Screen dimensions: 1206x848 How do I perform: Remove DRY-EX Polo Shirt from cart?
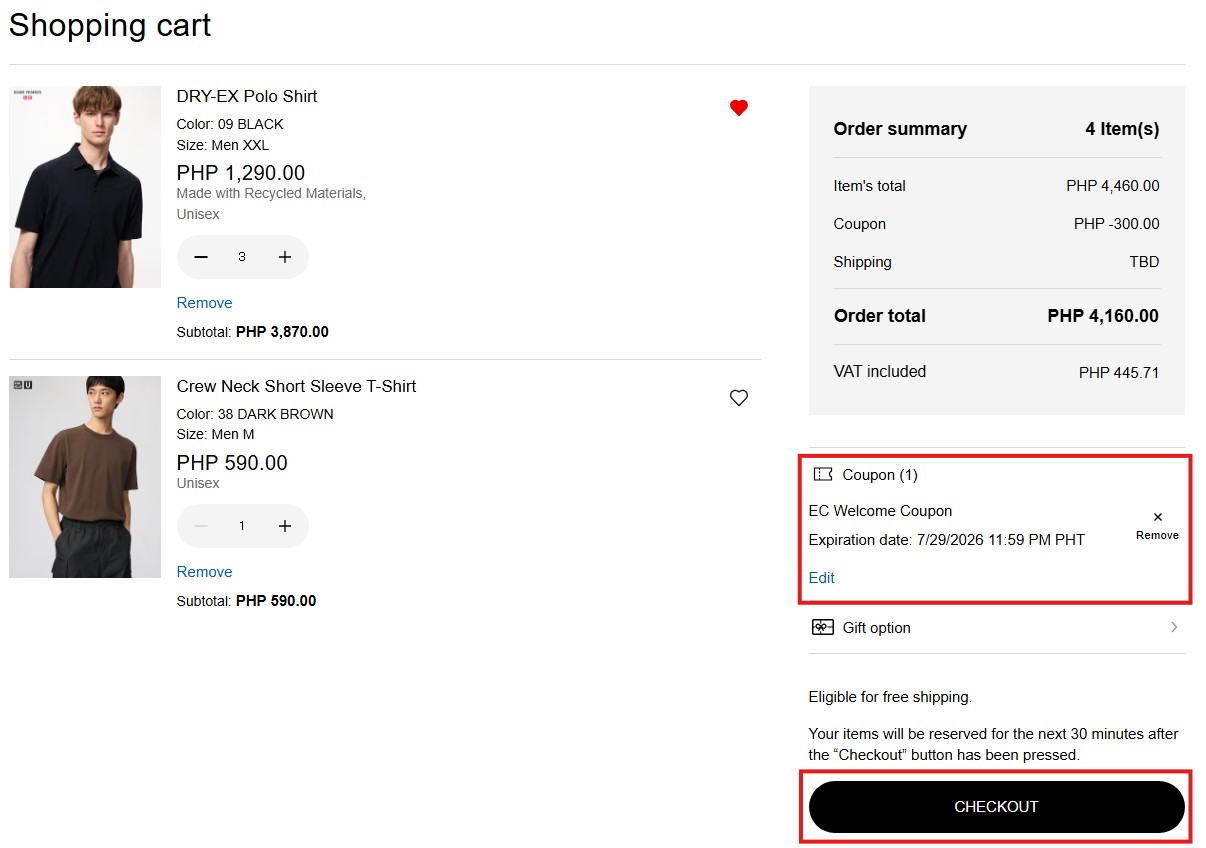point(204,303)
